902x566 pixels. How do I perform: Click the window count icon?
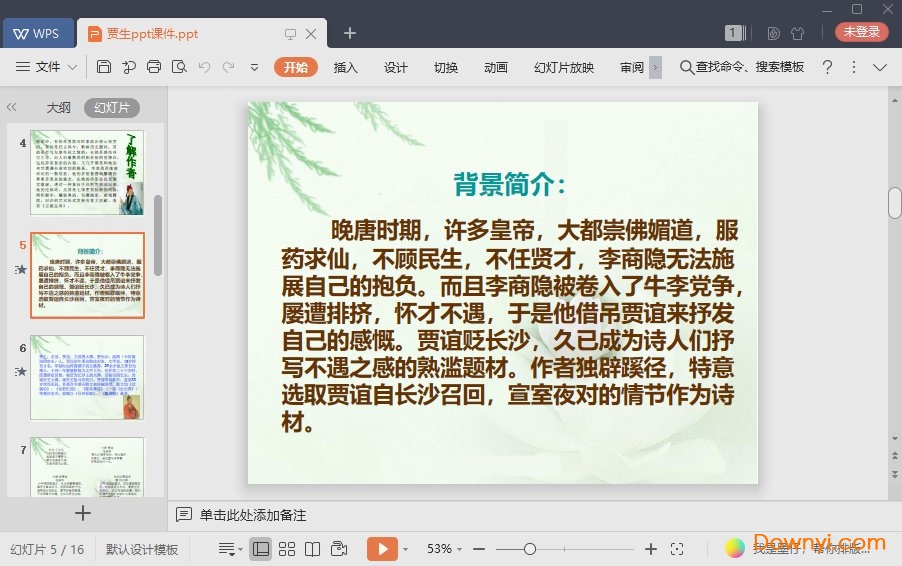735,33
